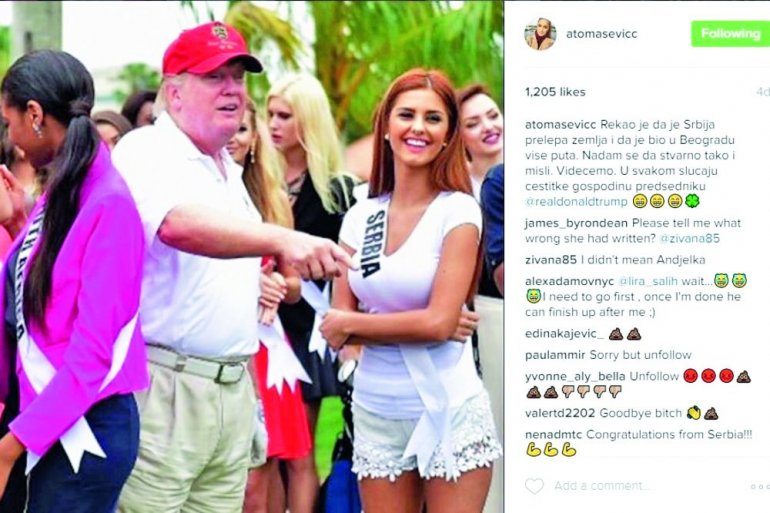The height and width of the screenshot is (513, 770).
Task: Open the atomasevicc profile avatar
Action: point(540,34)
